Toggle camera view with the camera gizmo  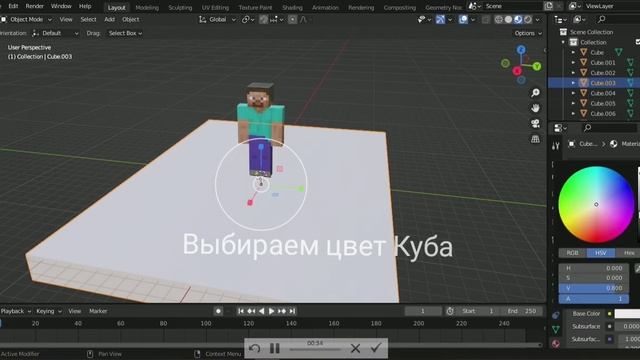pyautogui.click(x=535, y=123)
